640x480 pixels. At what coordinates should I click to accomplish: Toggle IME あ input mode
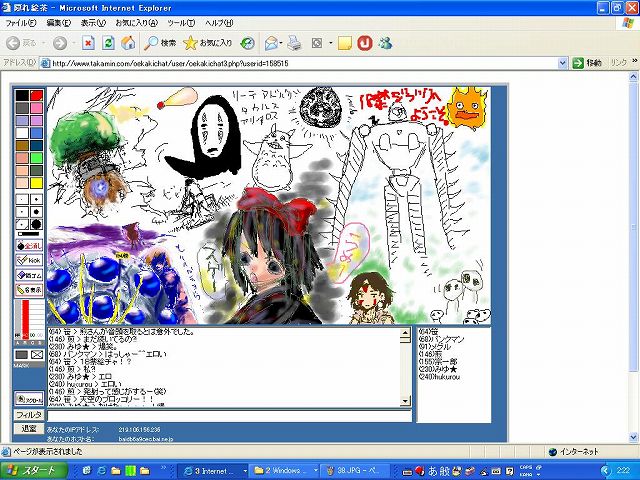[x=433, y=471]
